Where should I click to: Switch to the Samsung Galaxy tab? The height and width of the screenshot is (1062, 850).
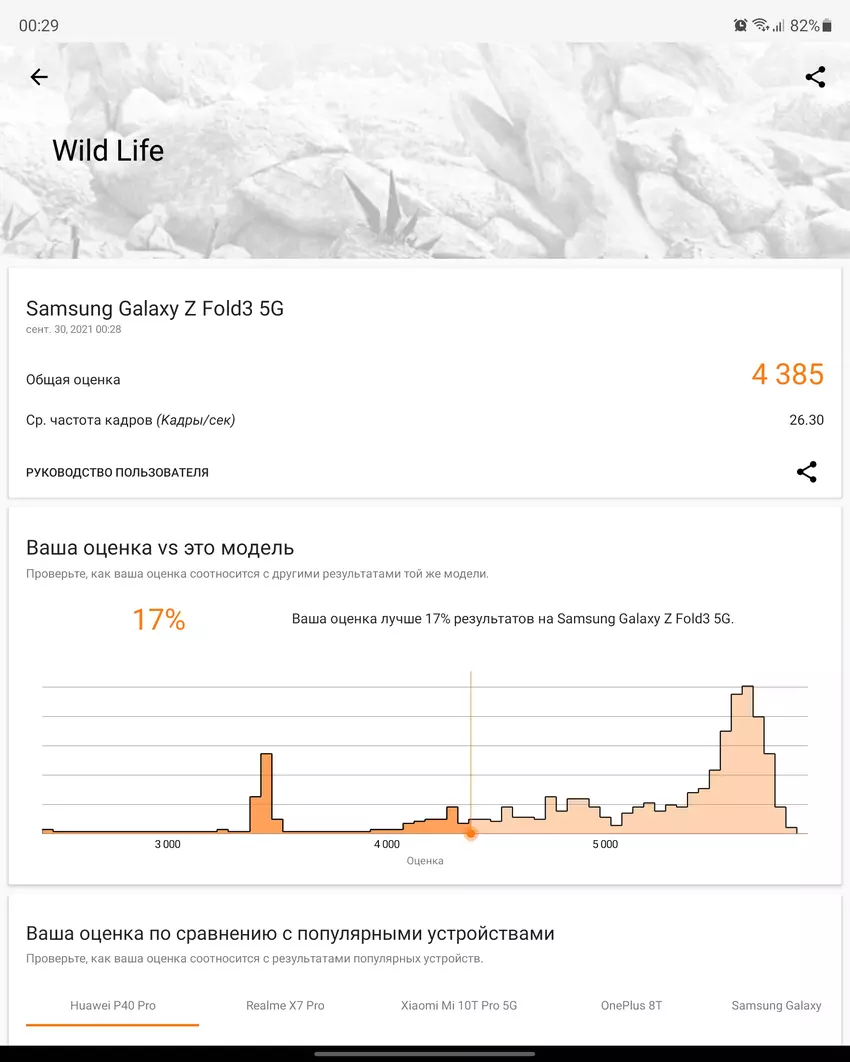[x=776, y=1005]
